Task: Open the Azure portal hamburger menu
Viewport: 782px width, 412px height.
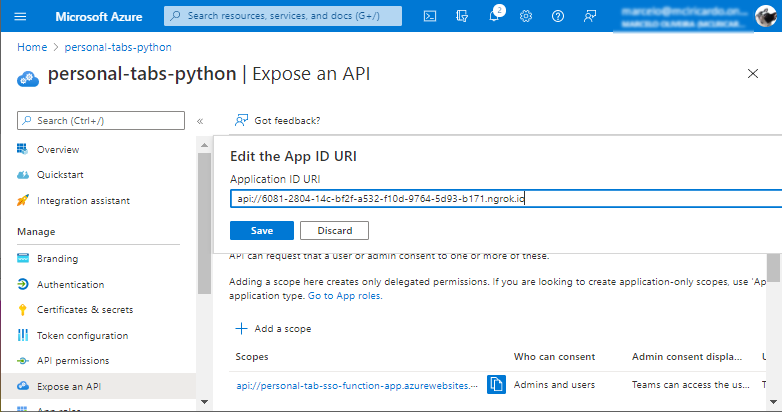Action: pyautogui.click(x=20, y=16)
